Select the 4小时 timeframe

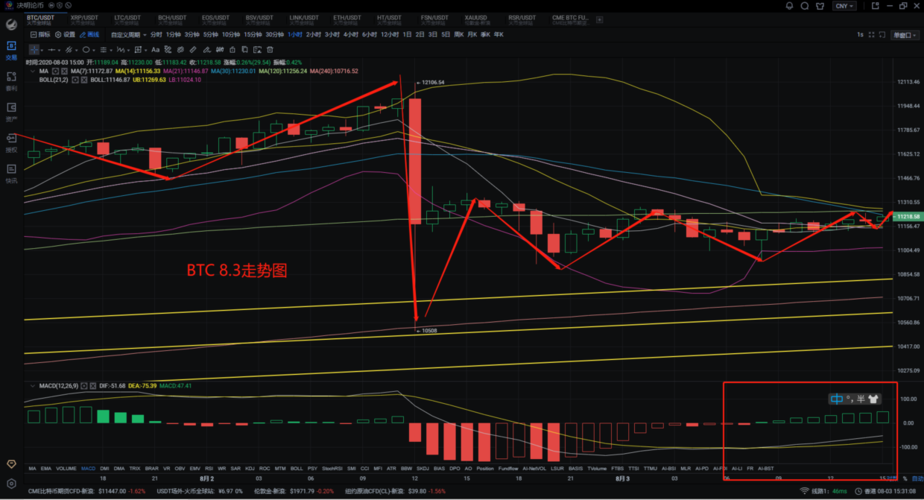tap(351, 34)
